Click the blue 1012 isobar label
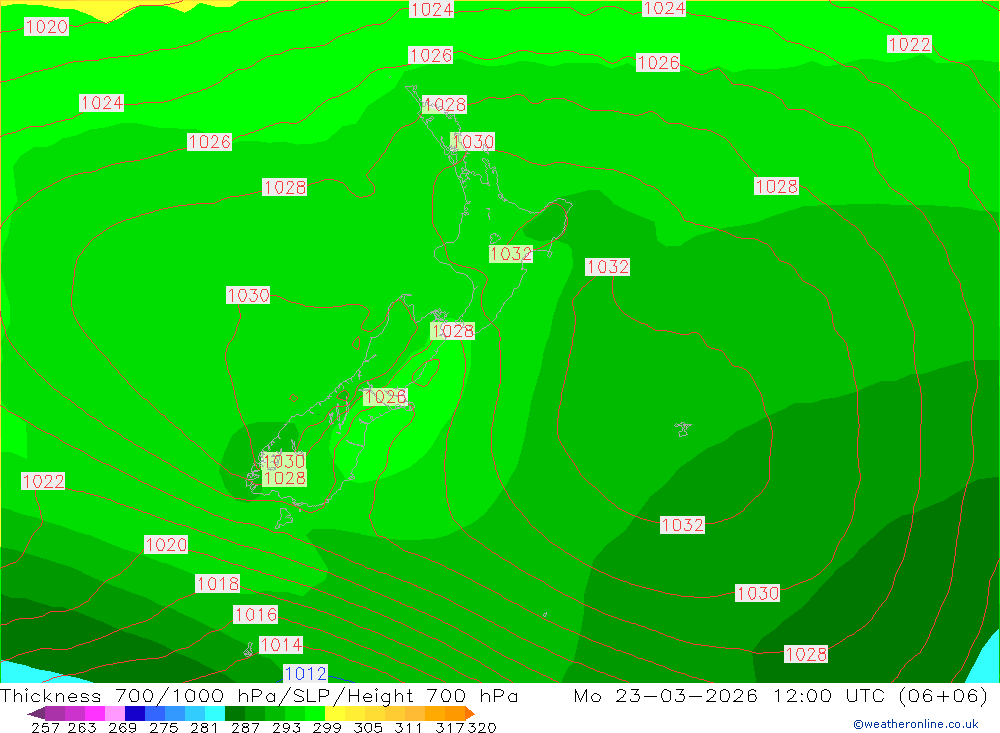Screen dimensions: 1000x733 tap(305, 674)
